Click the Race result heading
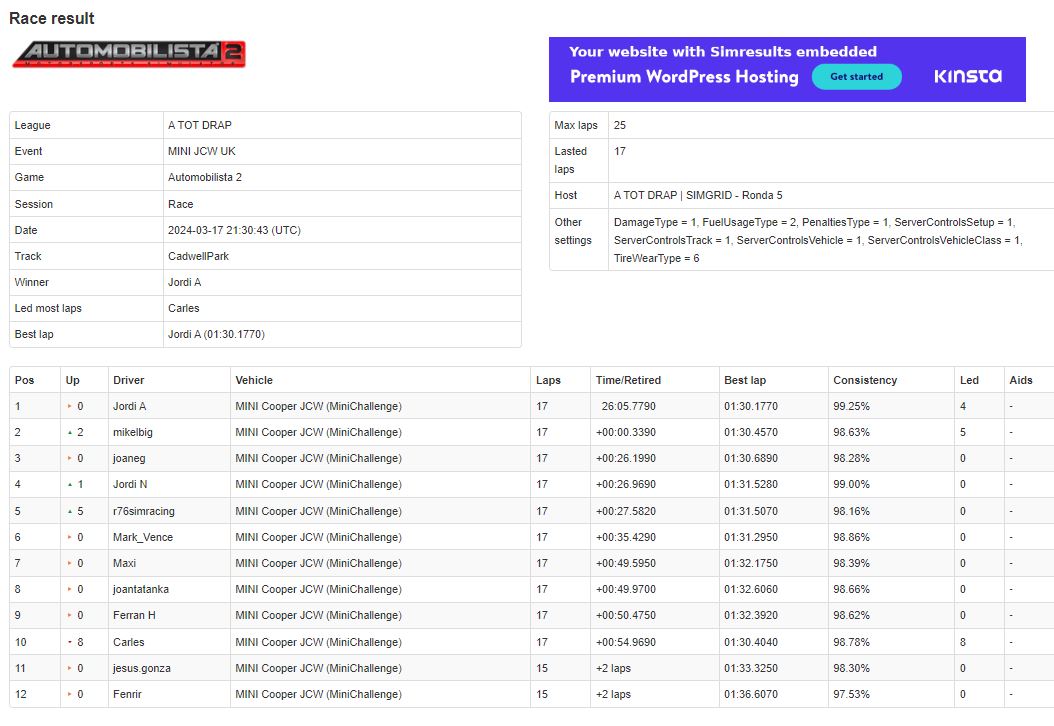1054x726 pixels. pyautogui.click(x=52, y=18)
